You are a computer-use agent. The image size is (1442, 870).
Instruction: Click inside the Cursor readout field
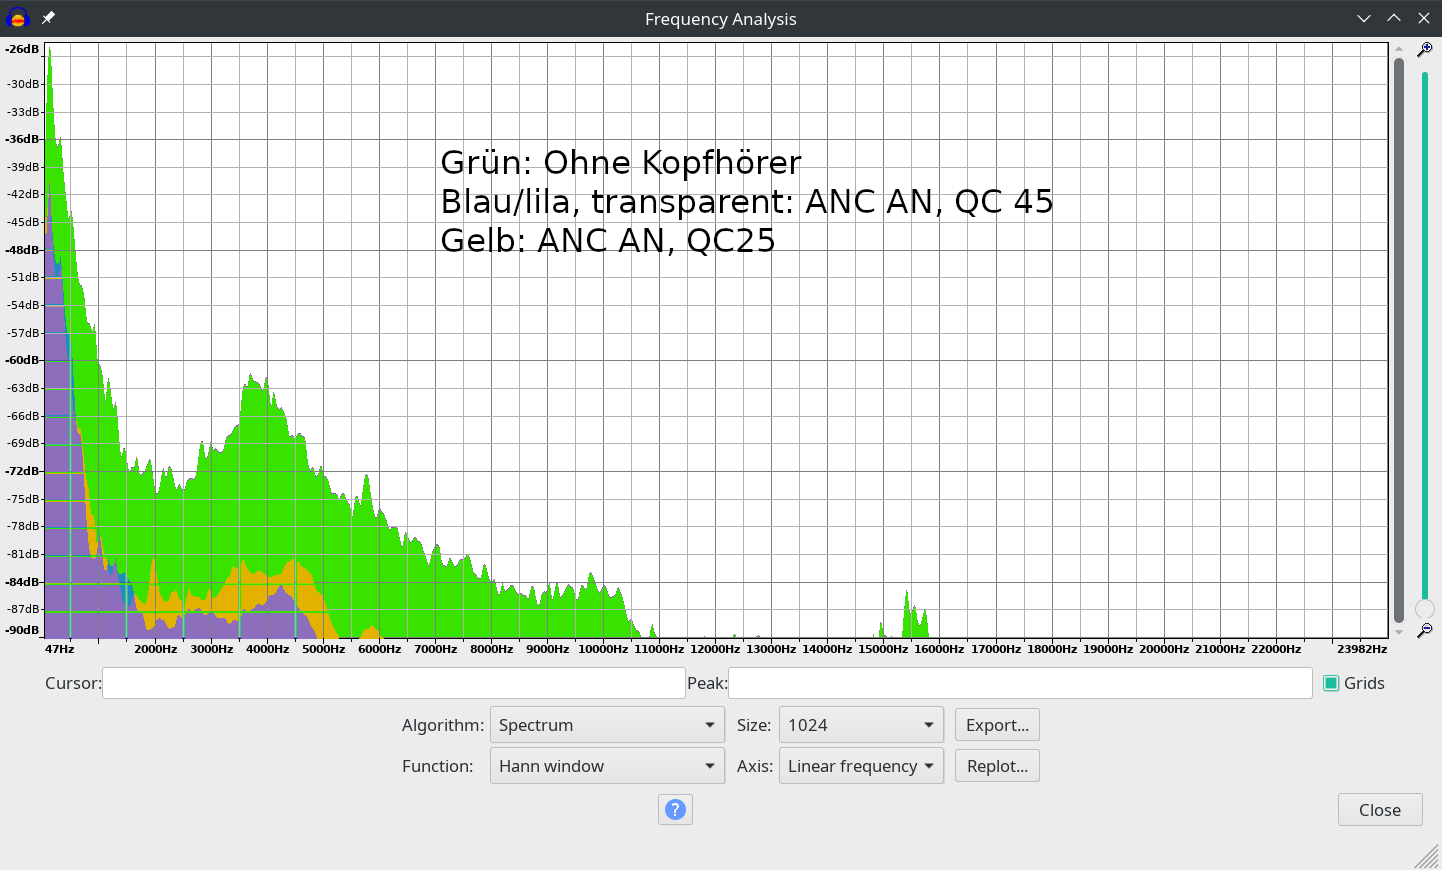(x=393, y=683)
